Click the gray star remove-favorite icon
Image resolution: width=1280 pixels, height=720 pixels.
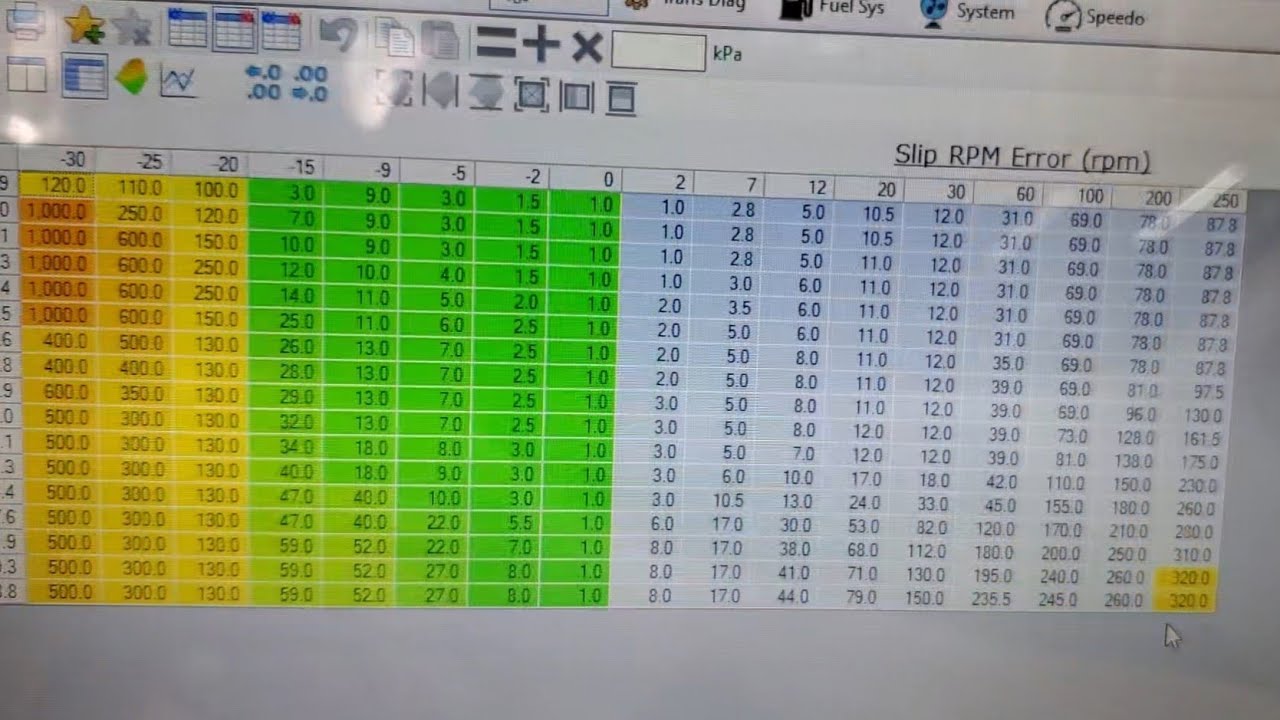(132, 28)
